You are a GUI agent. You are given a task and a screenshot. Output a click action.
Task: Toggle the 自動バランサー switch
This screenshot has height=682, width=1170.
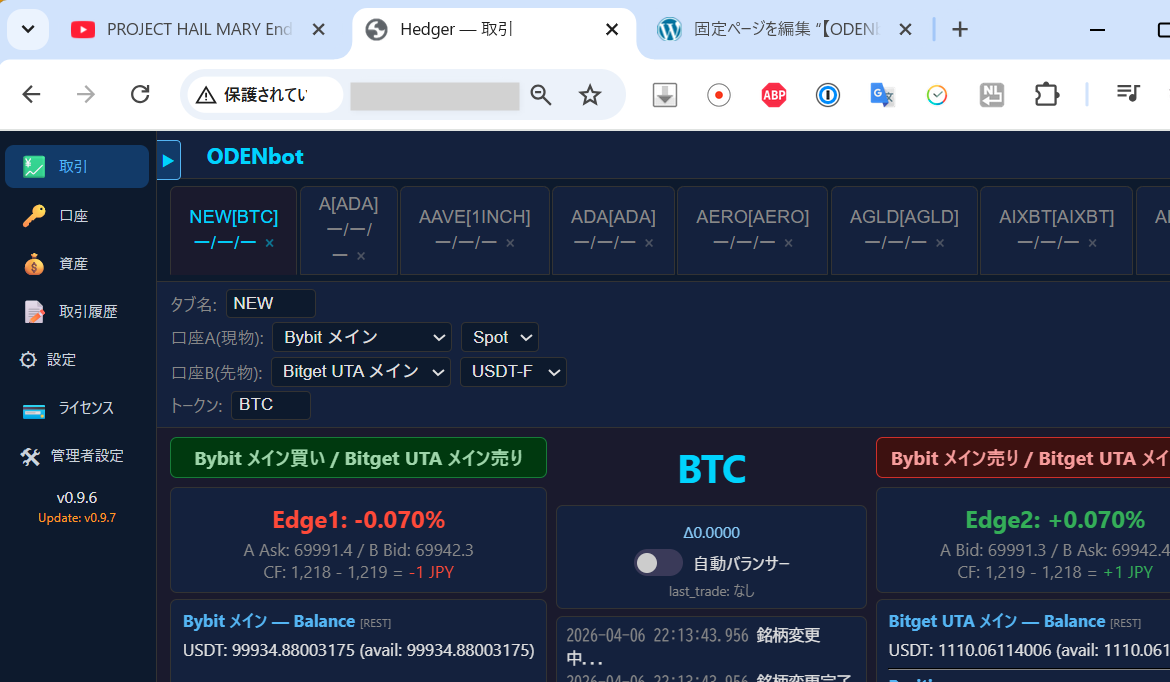(658, 563)
